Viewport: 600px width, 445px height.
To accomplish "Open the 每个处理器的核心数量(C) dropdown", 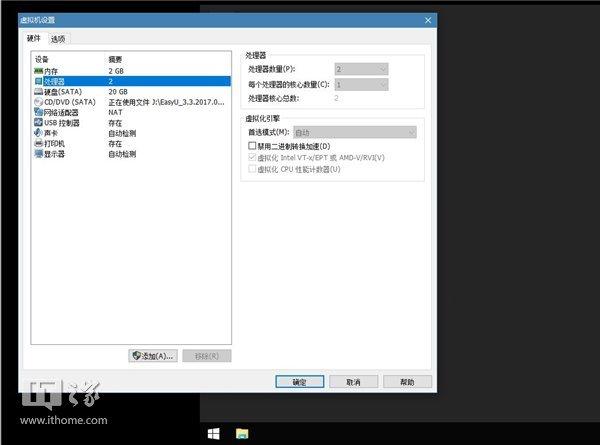I will point(361,85).
